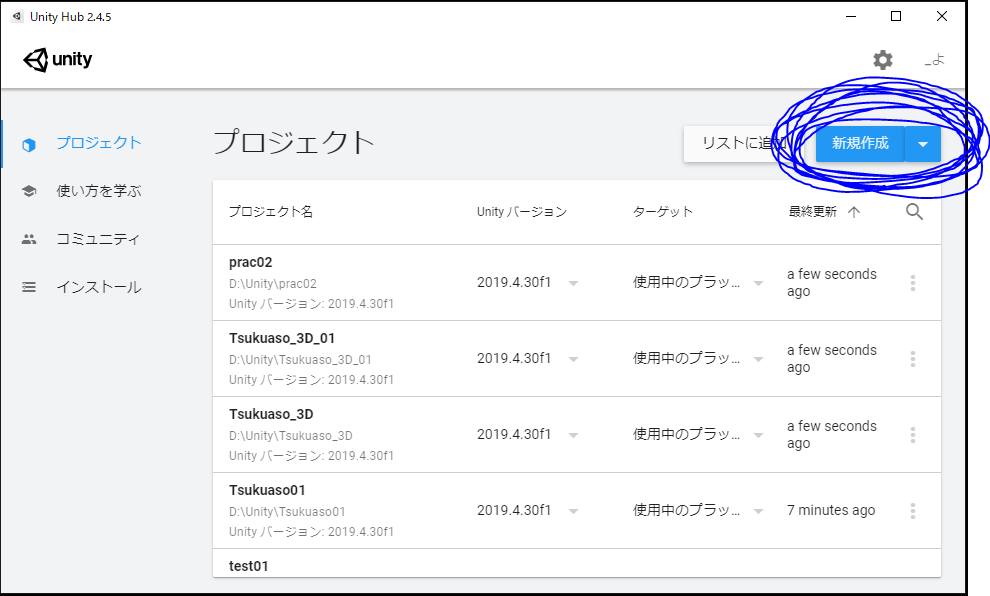Click the リストに追加 button
Viewport: 990px width, 596px height.
tap(737, 144)
